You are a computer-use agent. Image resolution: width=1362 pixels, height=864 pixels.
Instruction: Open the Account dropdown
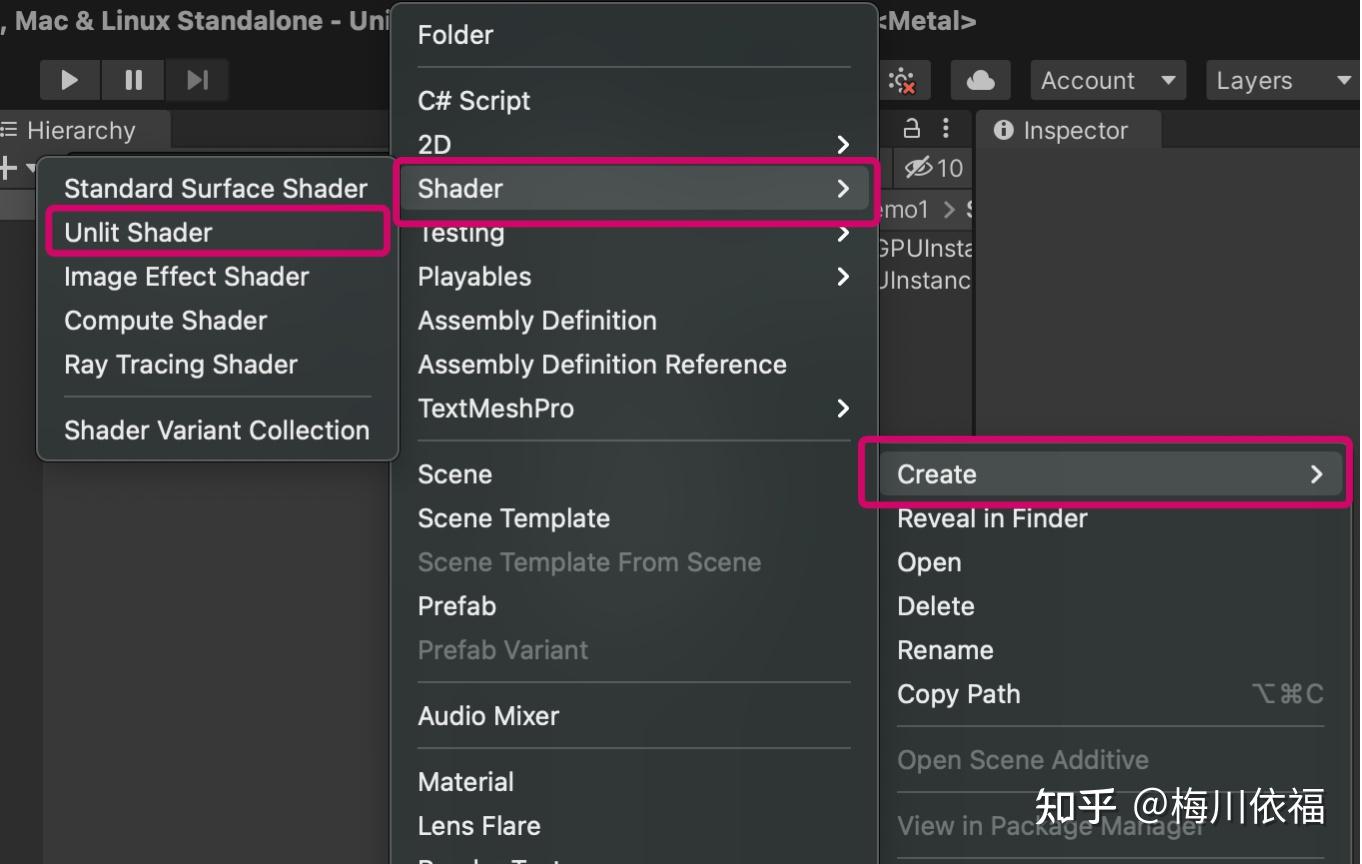click(1107, 80)
